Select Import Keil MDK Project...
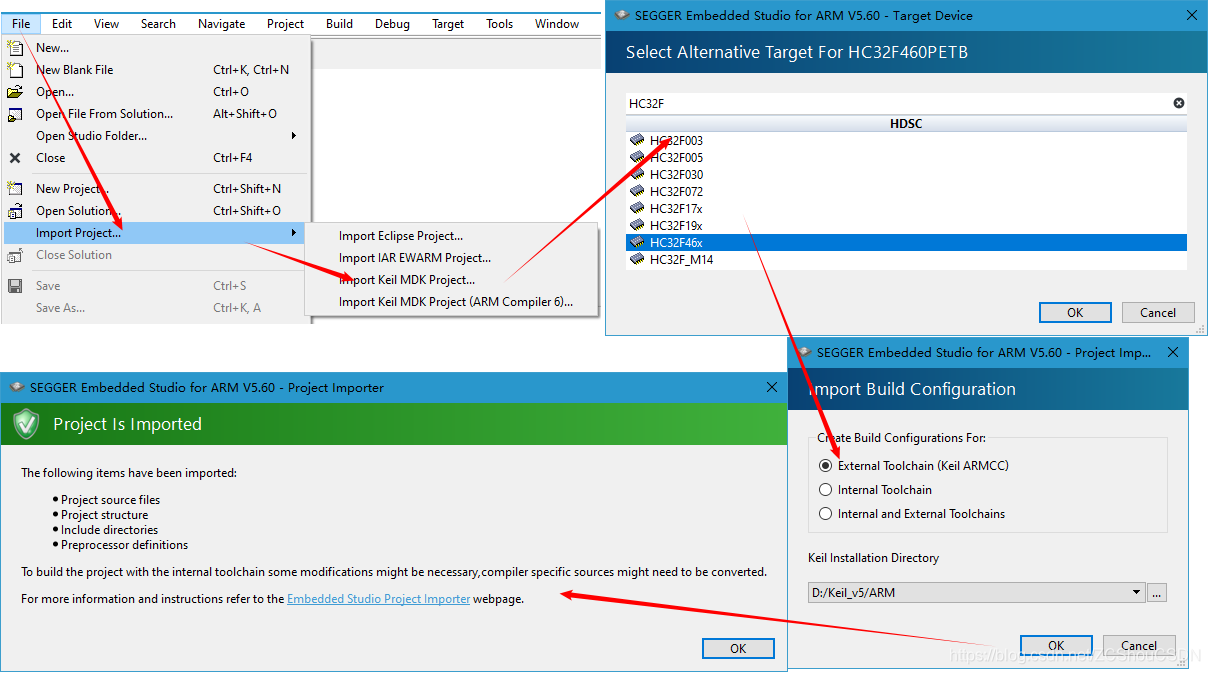The height and width of the screenshot is (674, 1210). point(407,280)
